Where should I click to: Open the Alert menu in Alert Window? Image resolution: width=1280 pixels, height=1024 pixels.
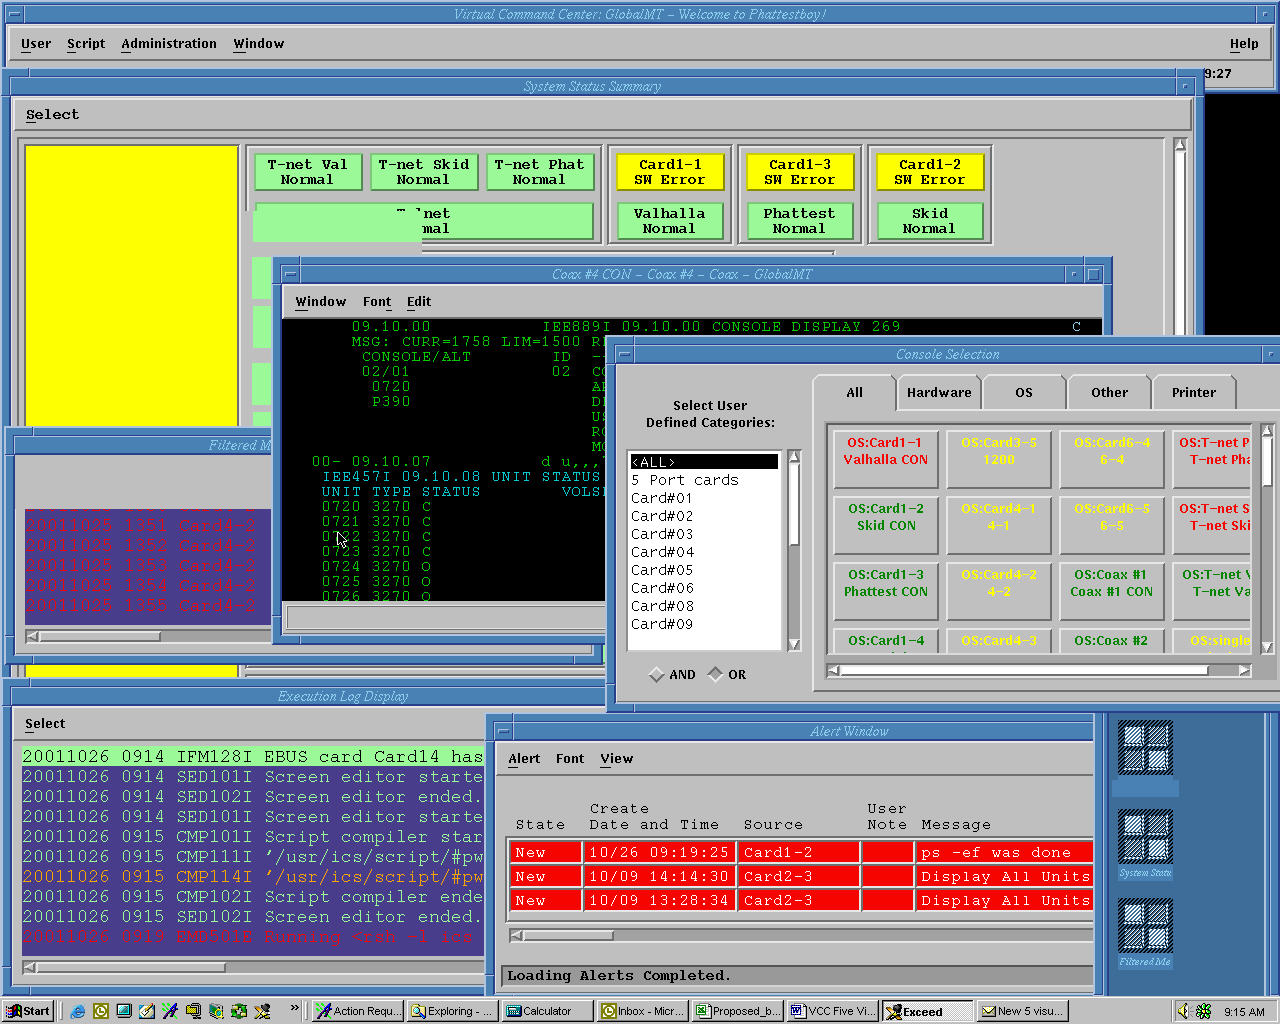point(524,758)
